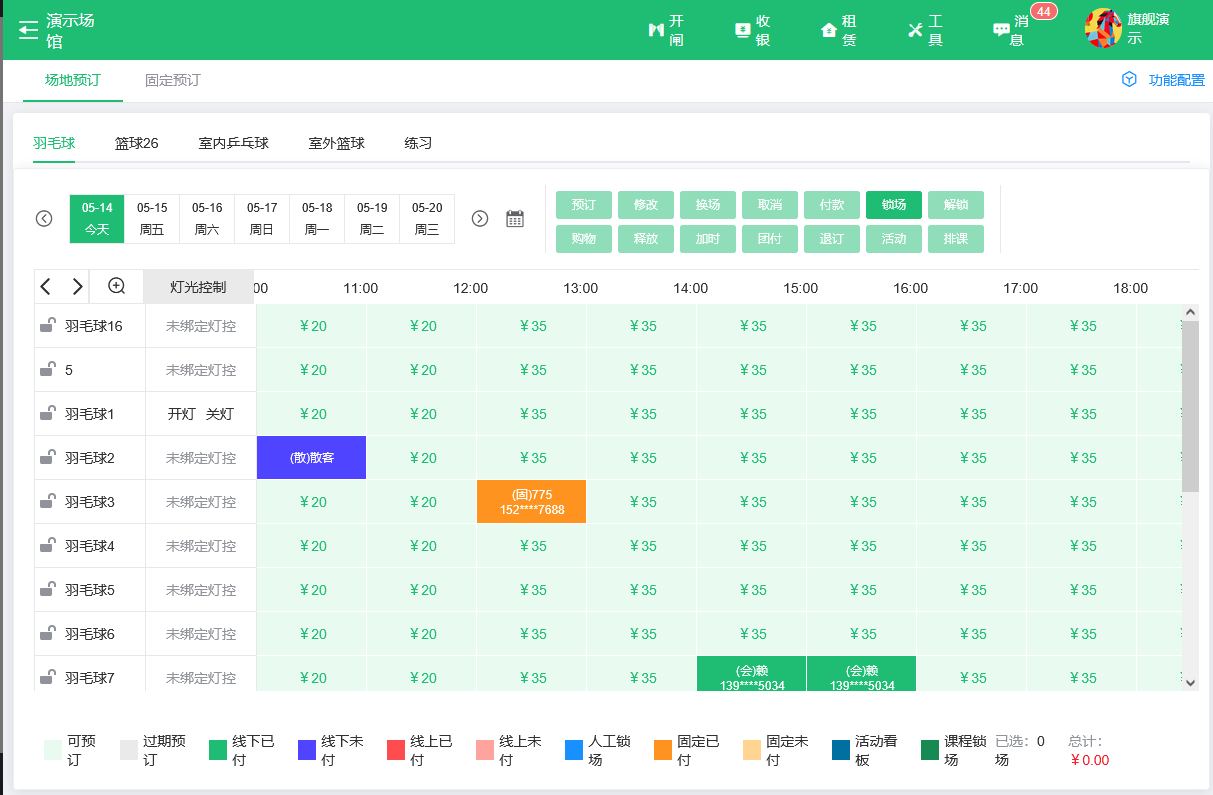The image size is (1213, 795).
Task: Turn off lights with 关灯 for 羽毛球1
Action: pos(219,414)
